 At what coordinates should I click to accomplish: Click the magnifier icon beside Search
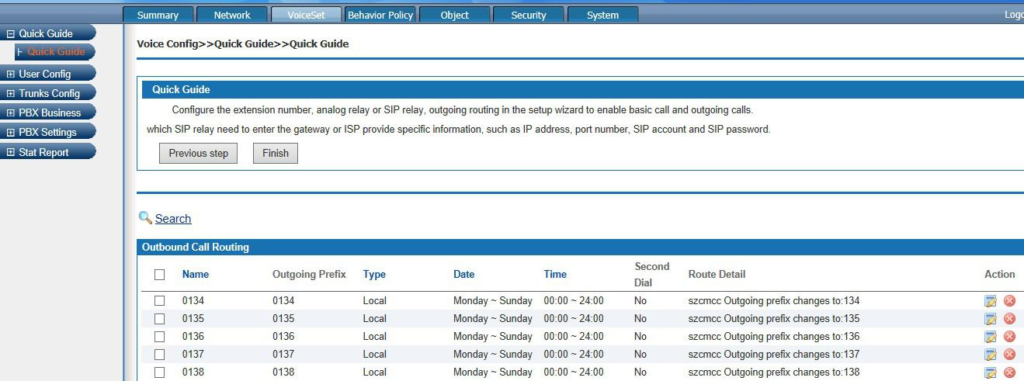click(x=146, y=218)
